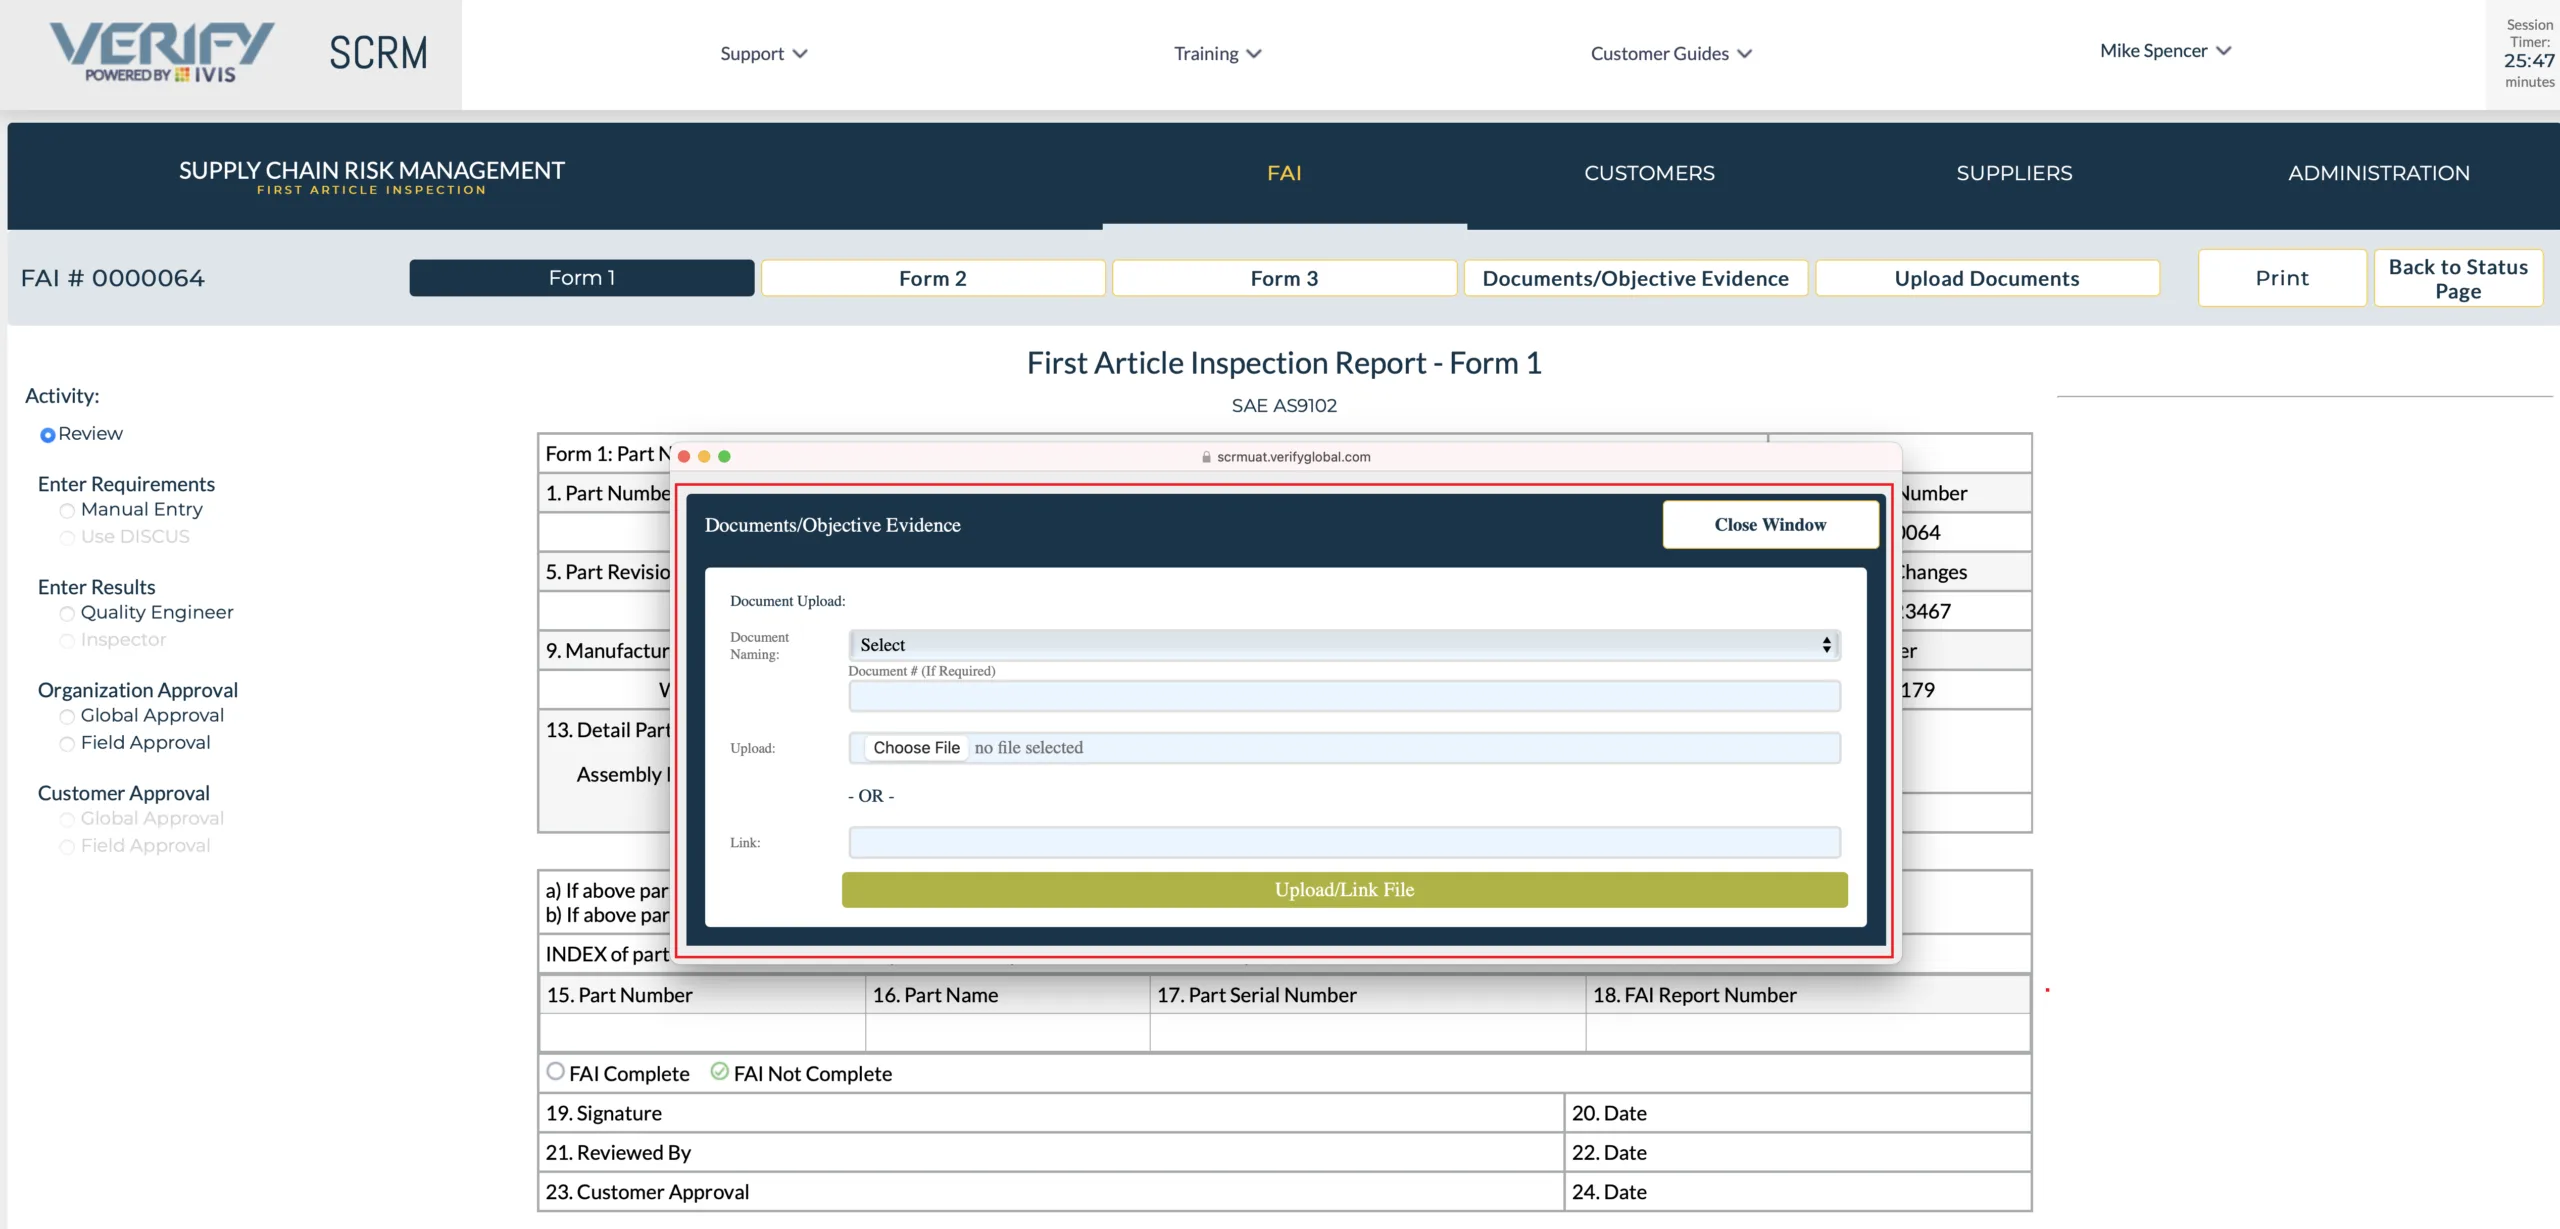
Task: Select the Manual Entry radio option
Action: pyautogui.click(x=67, y=511)
